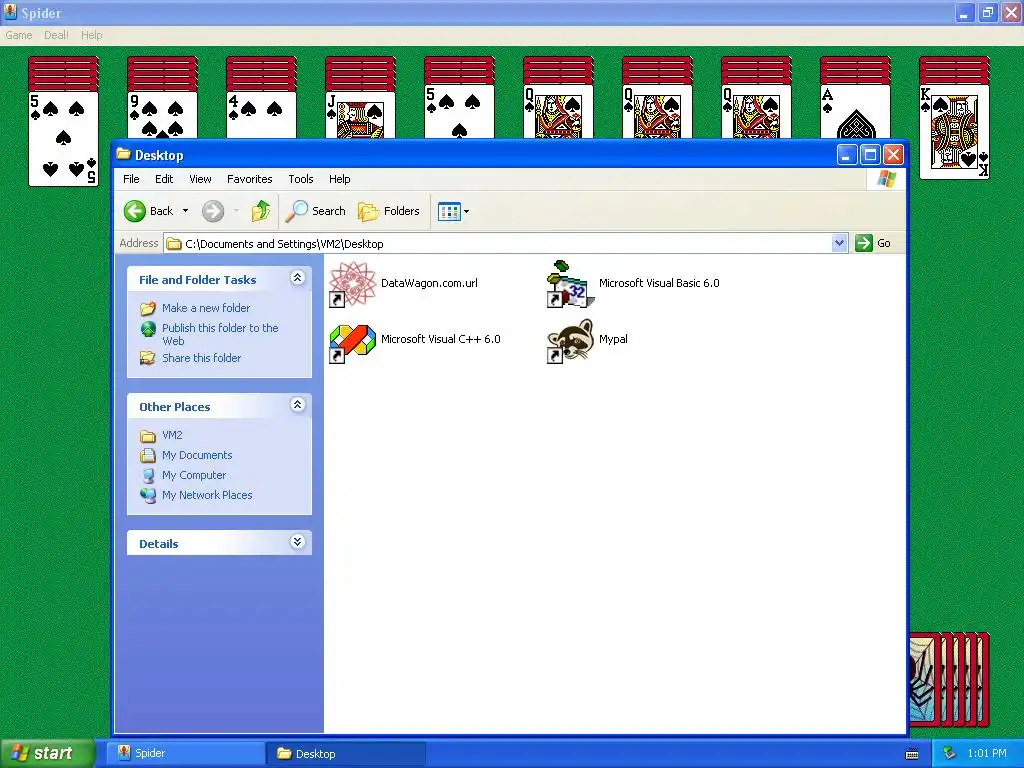The height and width of the screenshot is (768, 1024).
Task: Open the Address bar dropdown list
Action: (839, 243)
